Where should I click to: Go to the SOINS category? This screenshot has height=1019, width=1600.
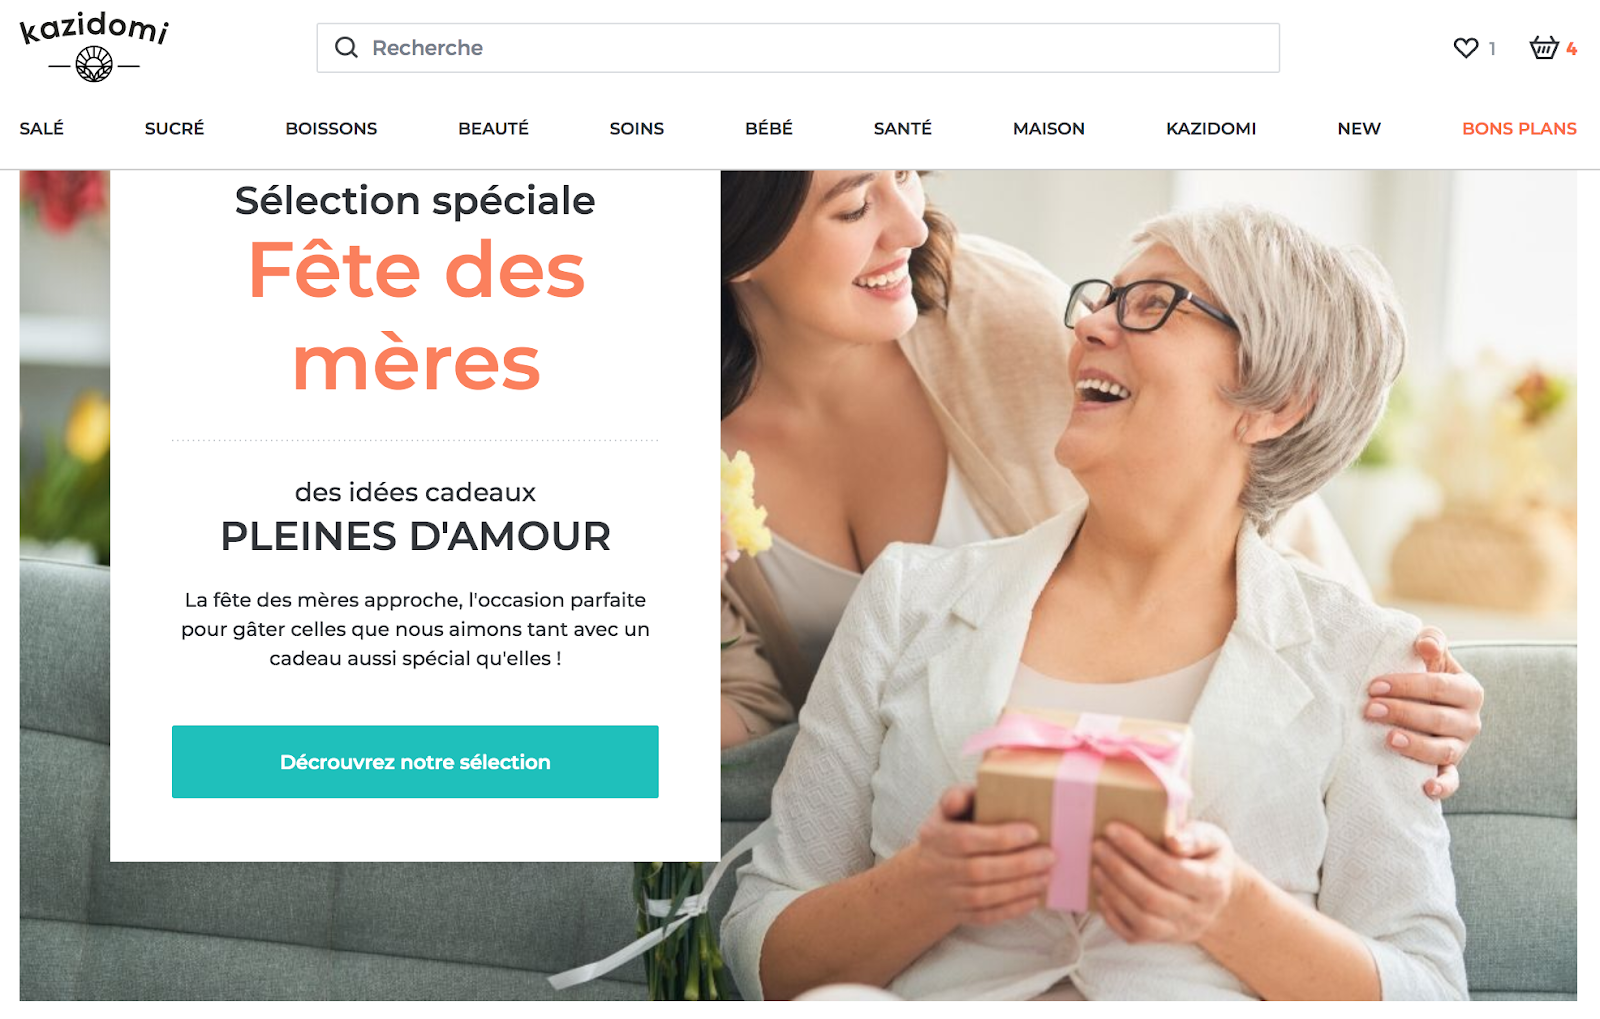click(637, 128)
